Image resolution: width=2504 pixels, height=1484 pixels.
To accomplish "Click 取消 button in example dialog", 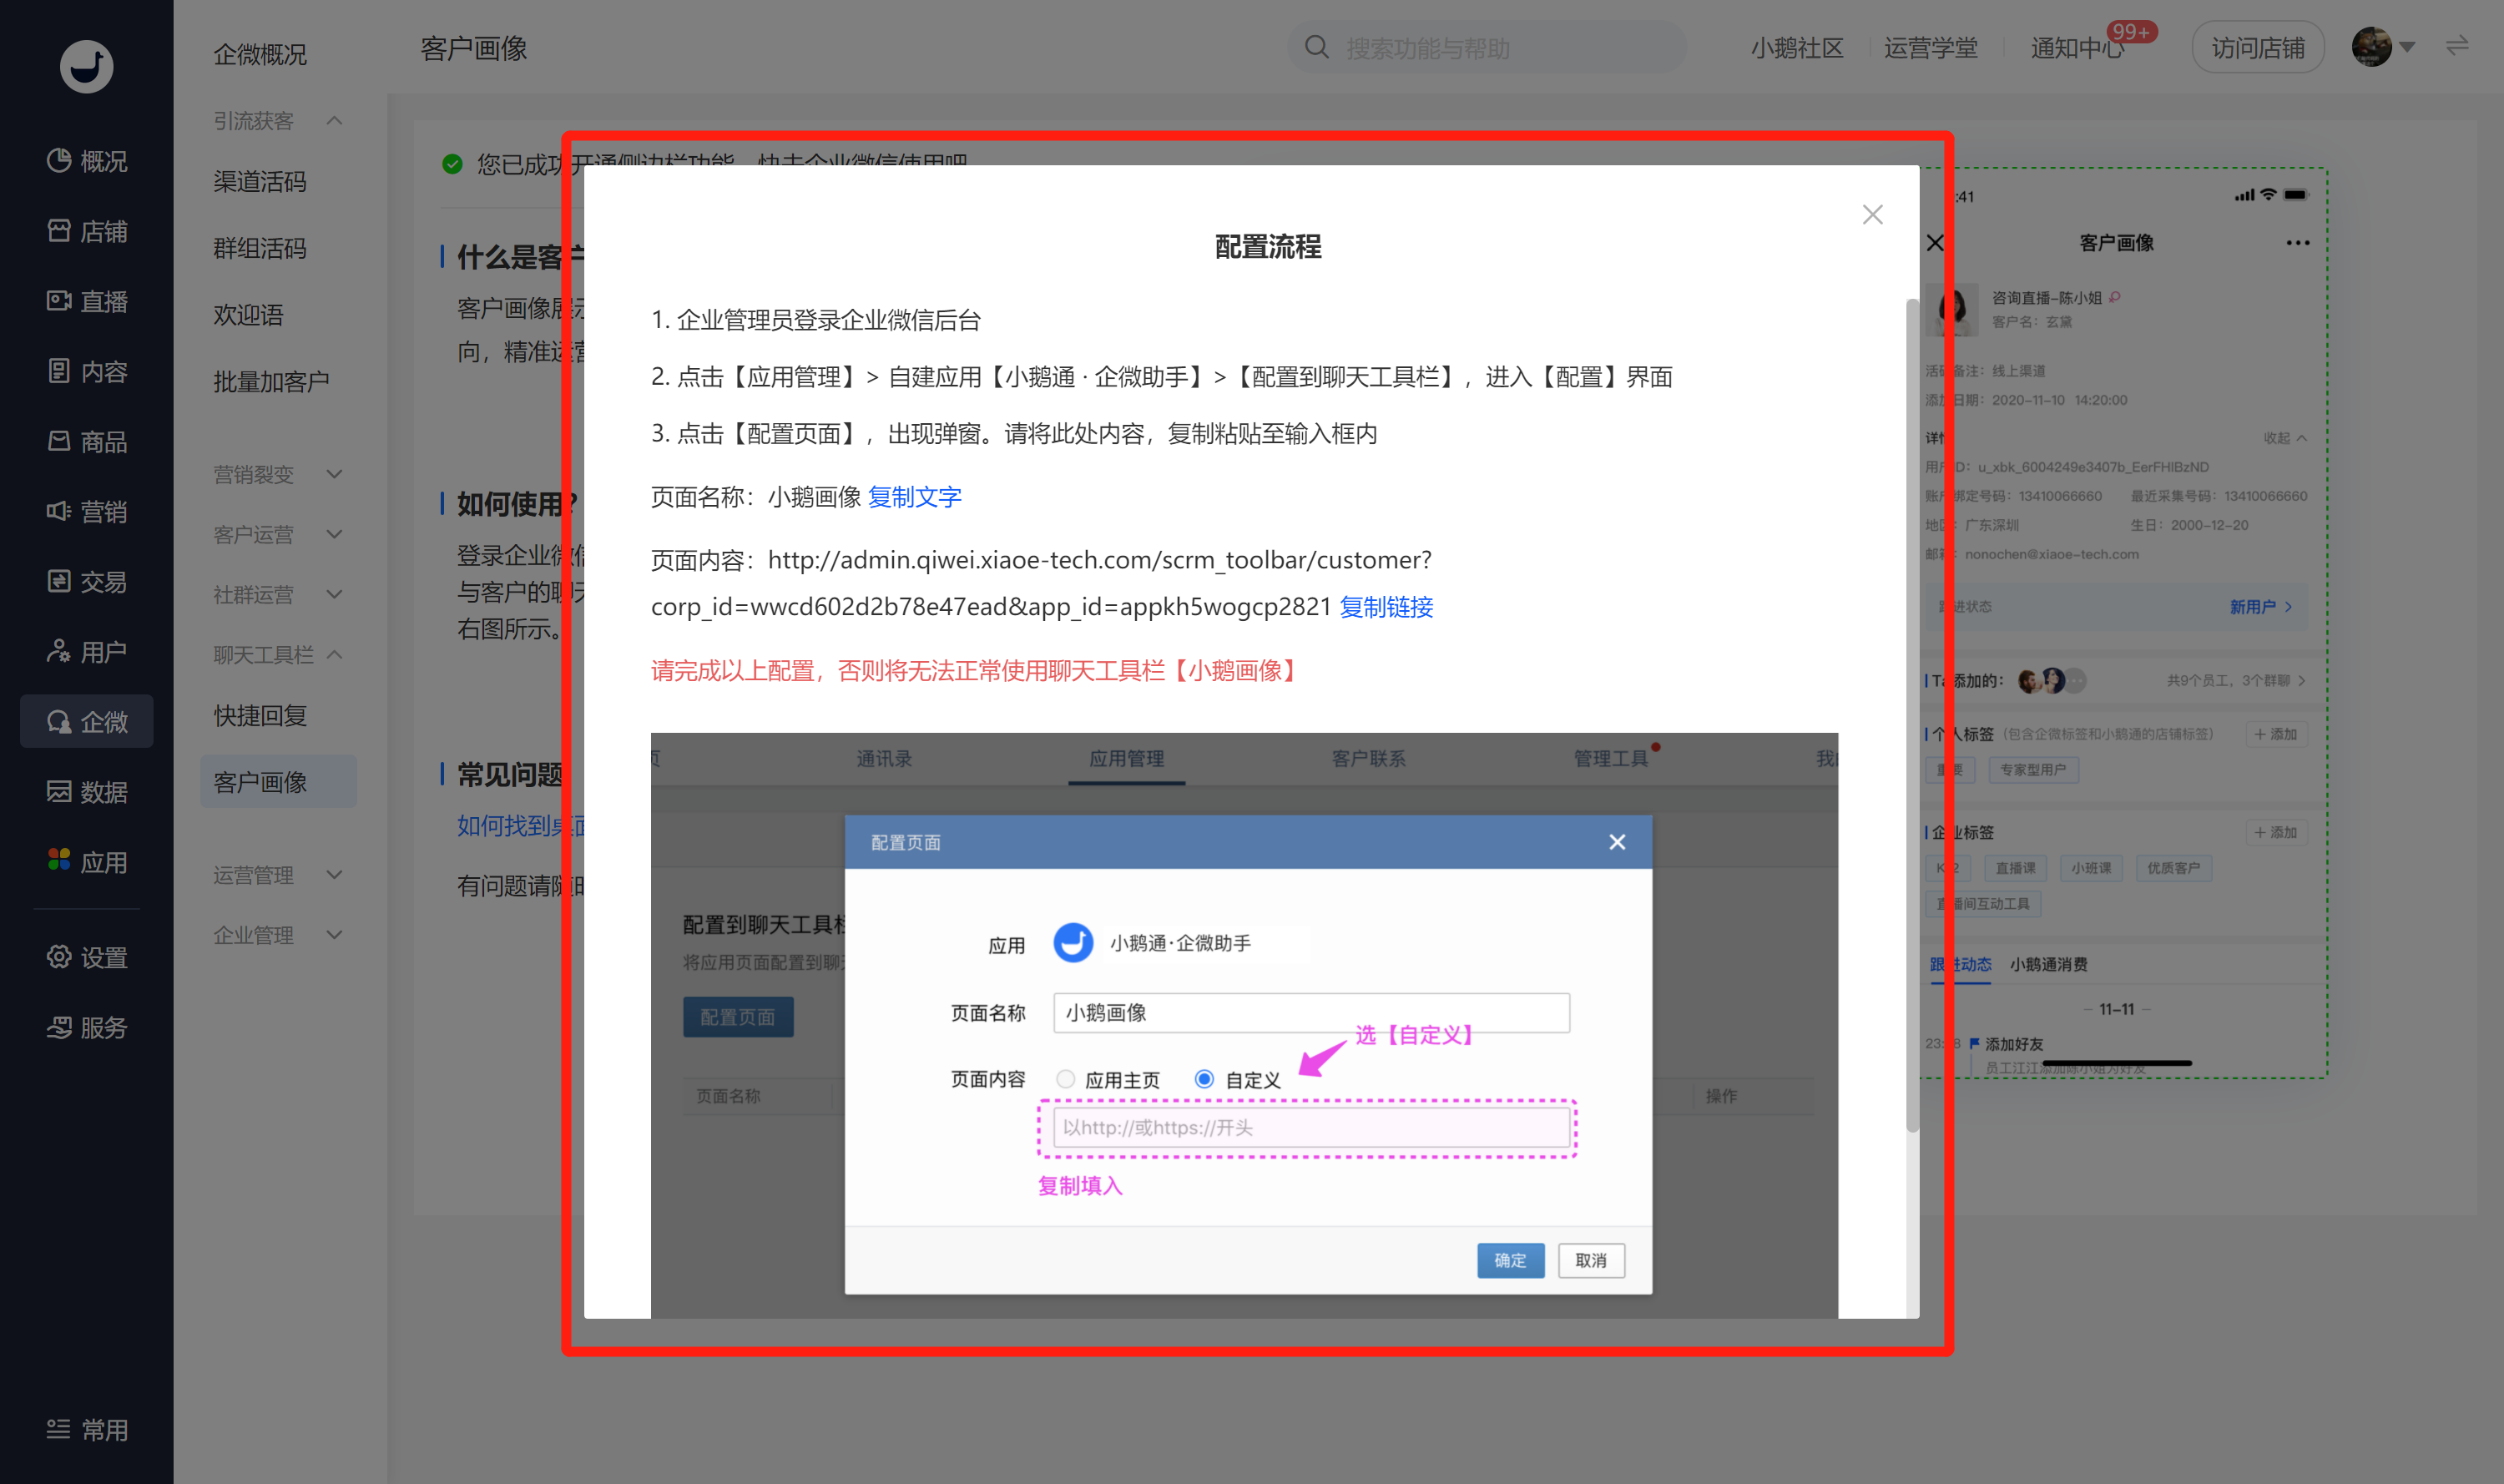I will click(x=1591, y=1260).
